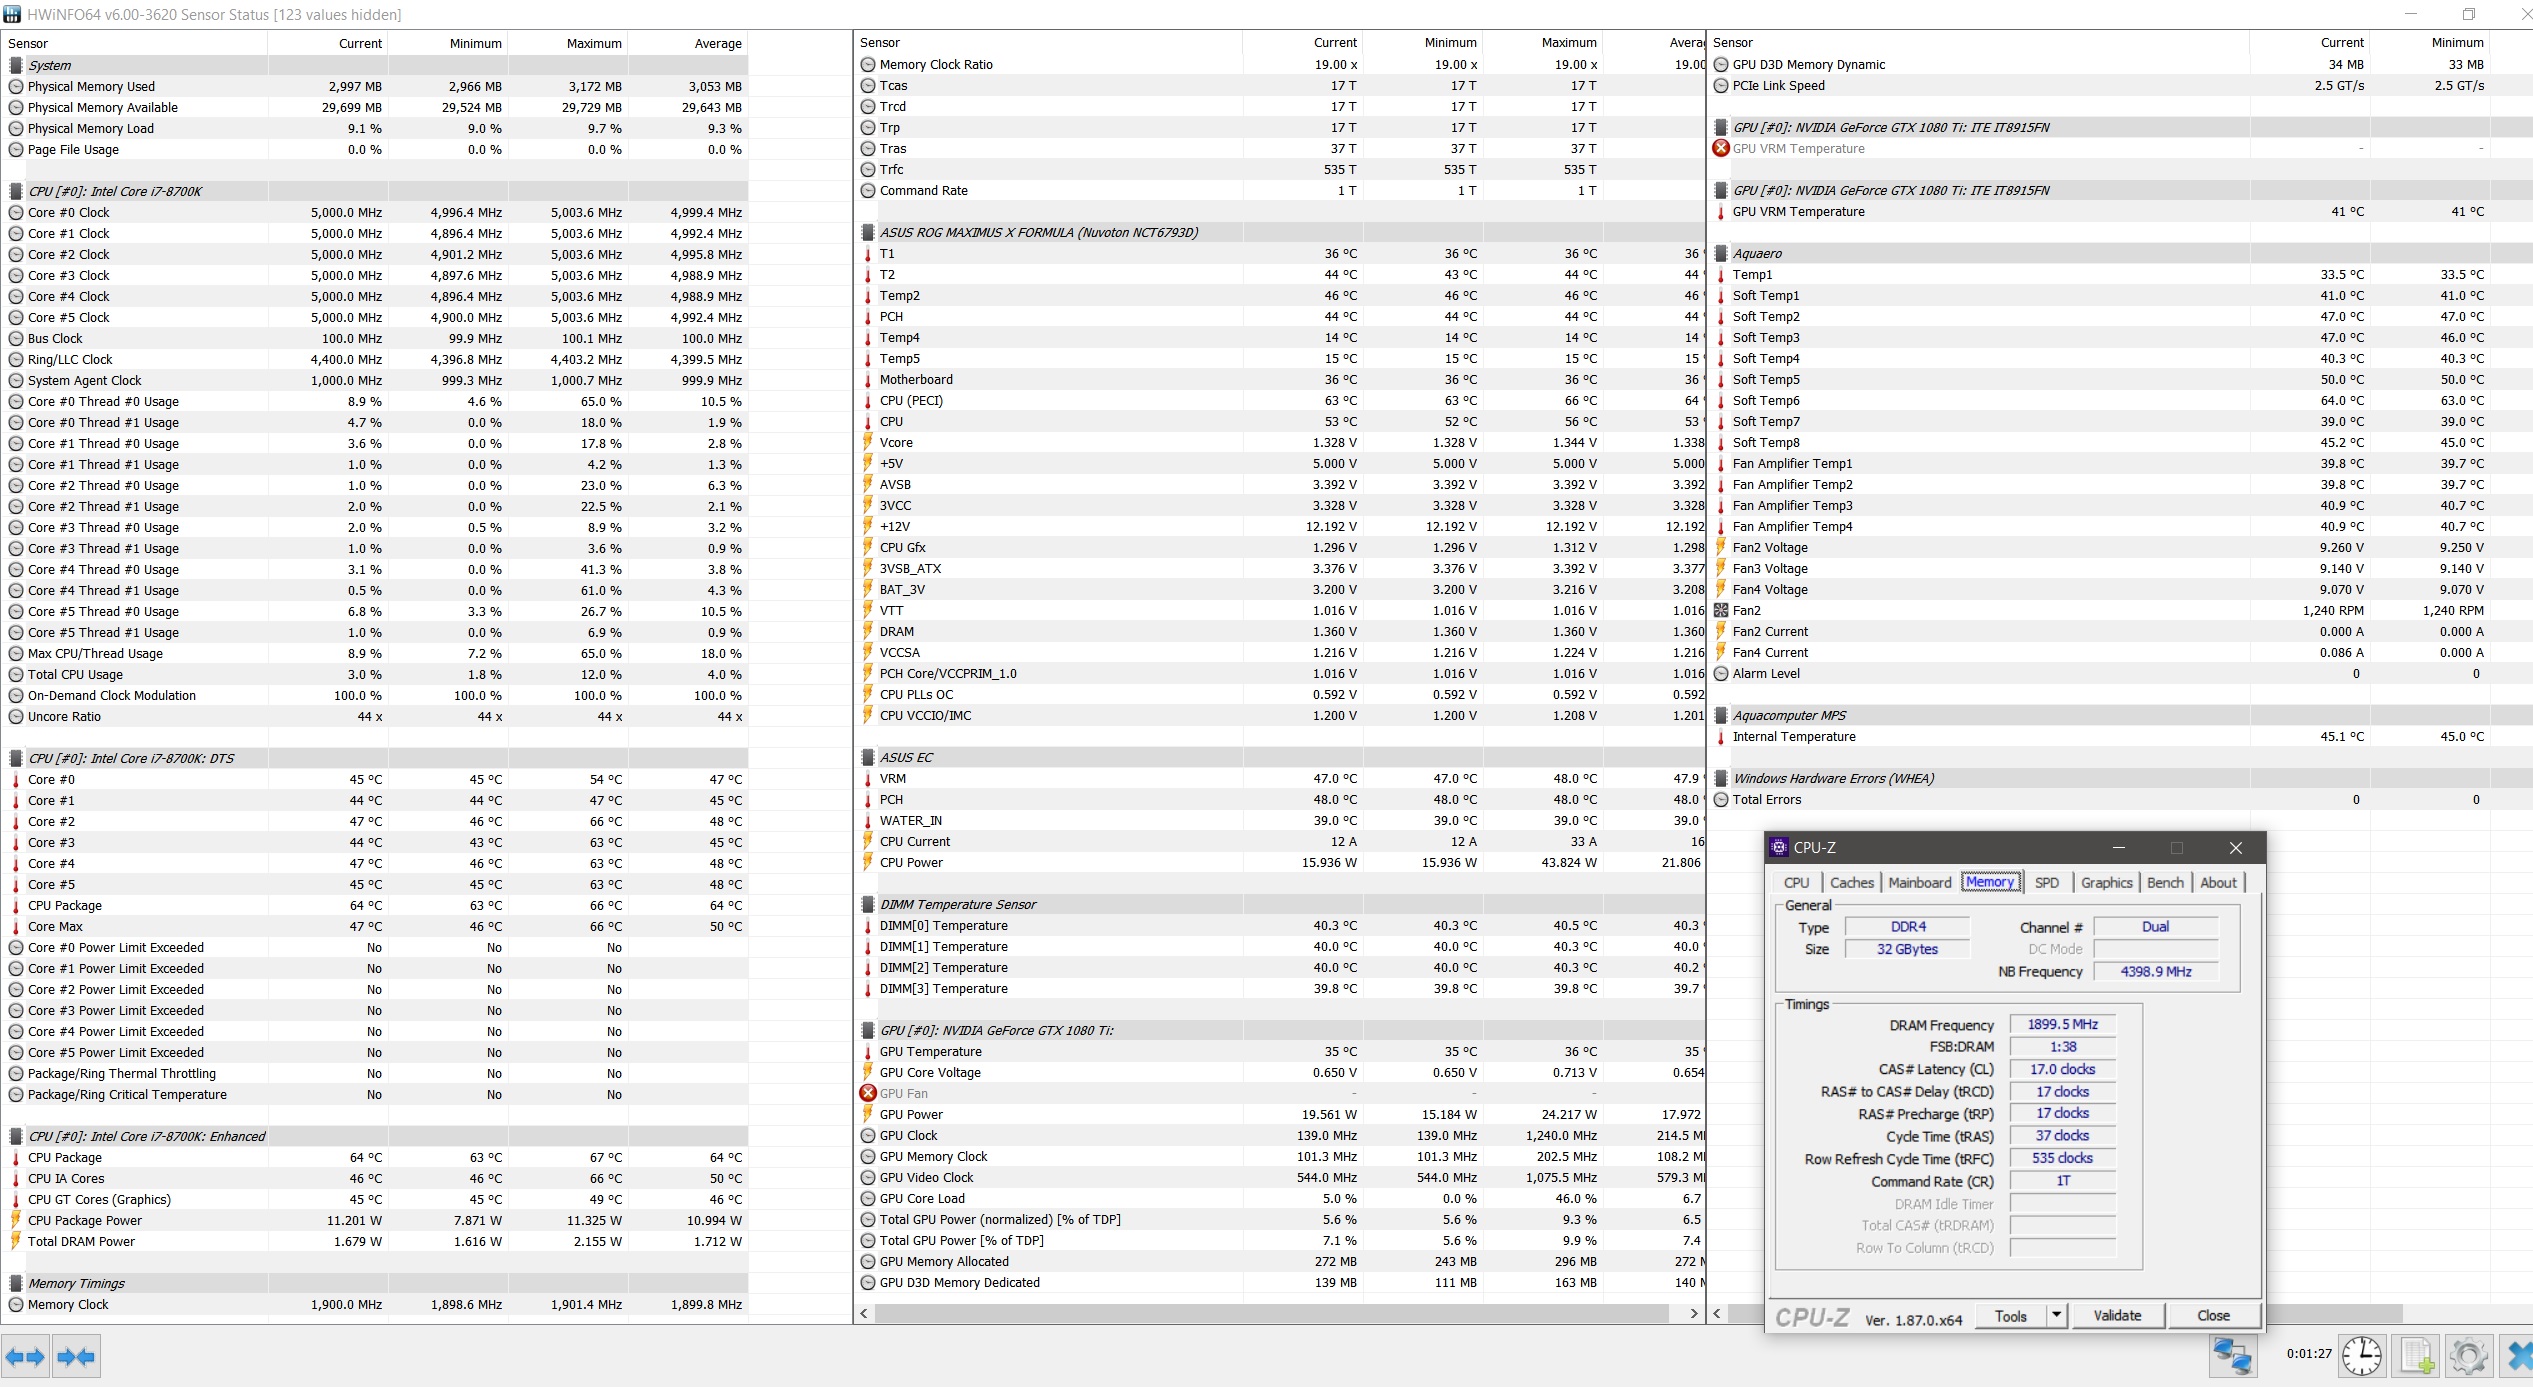Click the red X GPU VRM Temperature icon
This screenshot has width=2533, height=1387.
coord(1721,148)
